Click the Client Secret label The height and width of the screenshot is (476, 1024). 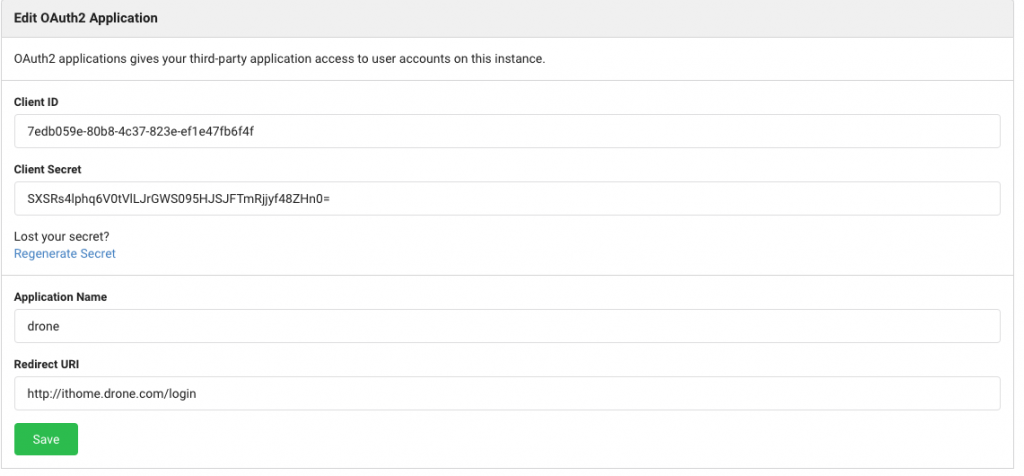click(47, 169)
